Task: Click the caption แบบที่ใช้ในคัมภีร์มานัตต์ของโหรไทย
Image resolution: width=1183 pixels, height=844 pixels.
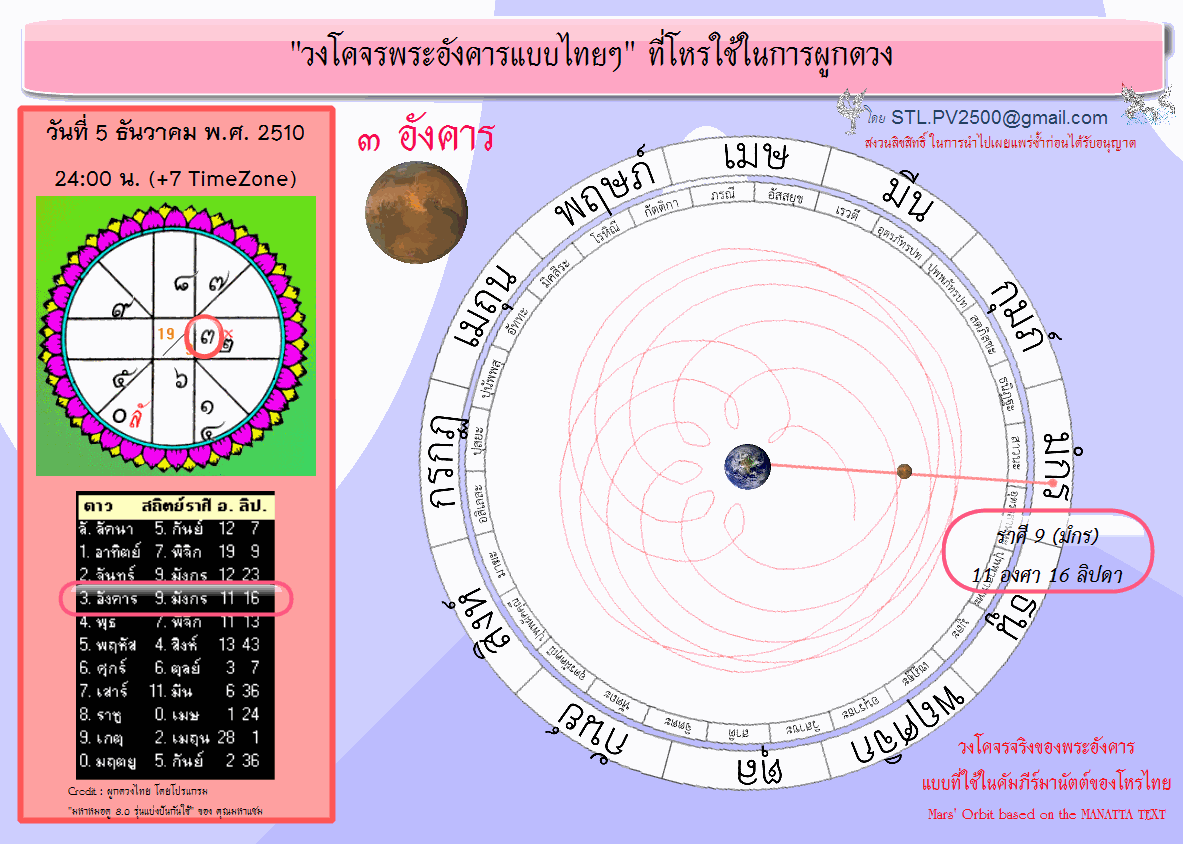Action: [x=1046, y=783]
